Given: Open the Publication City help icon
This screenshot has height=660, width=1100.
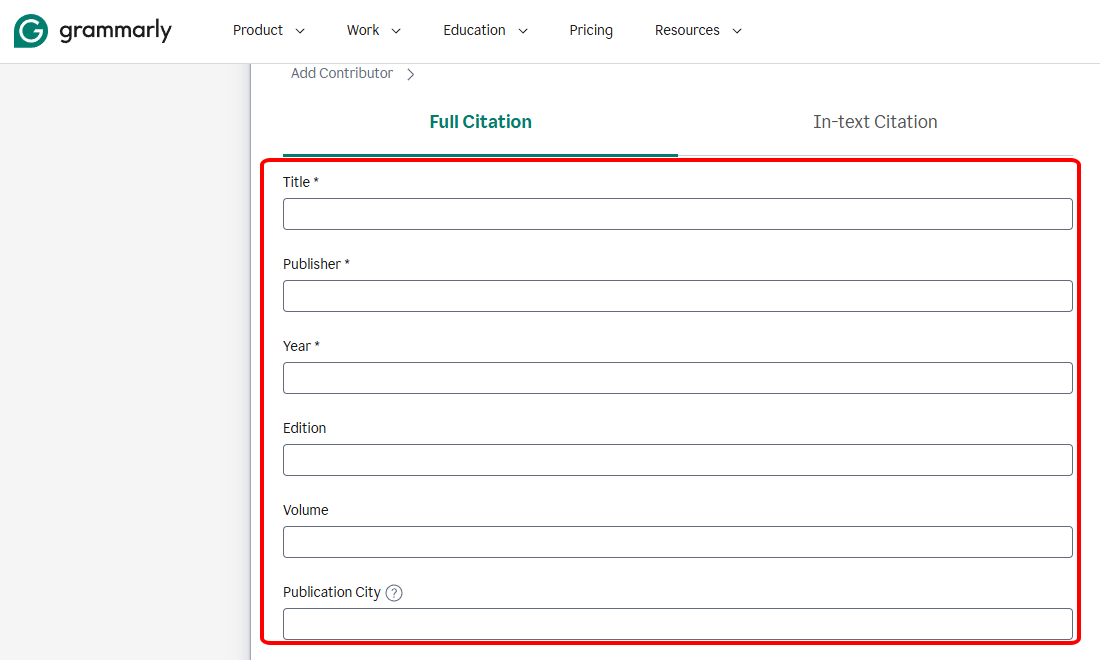Looking at the screenshot, I should 394,593.
